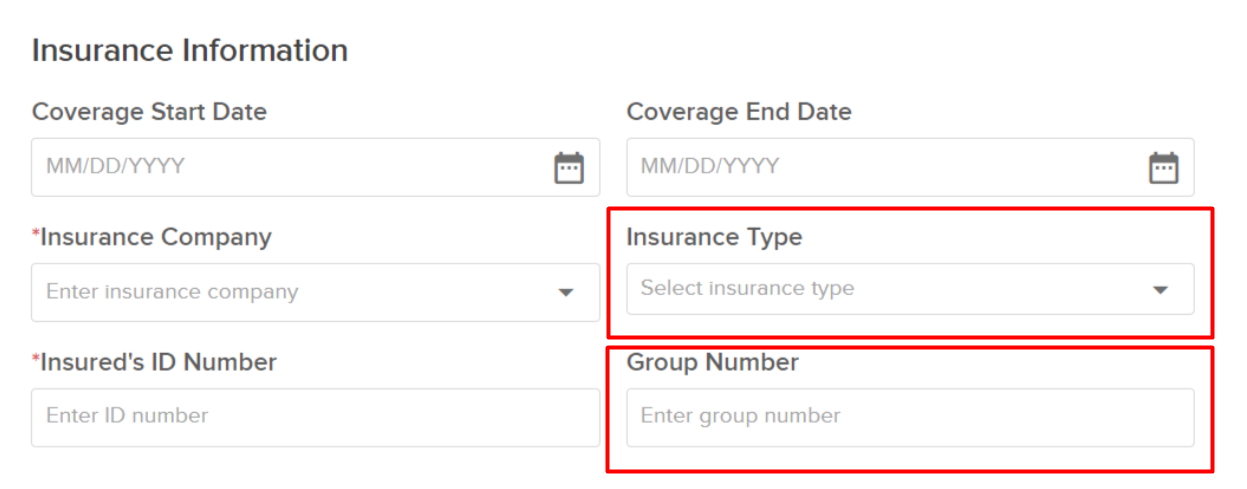Click the Coverage End Date label
Screen dimensions: 1247x489
point(739,112)
